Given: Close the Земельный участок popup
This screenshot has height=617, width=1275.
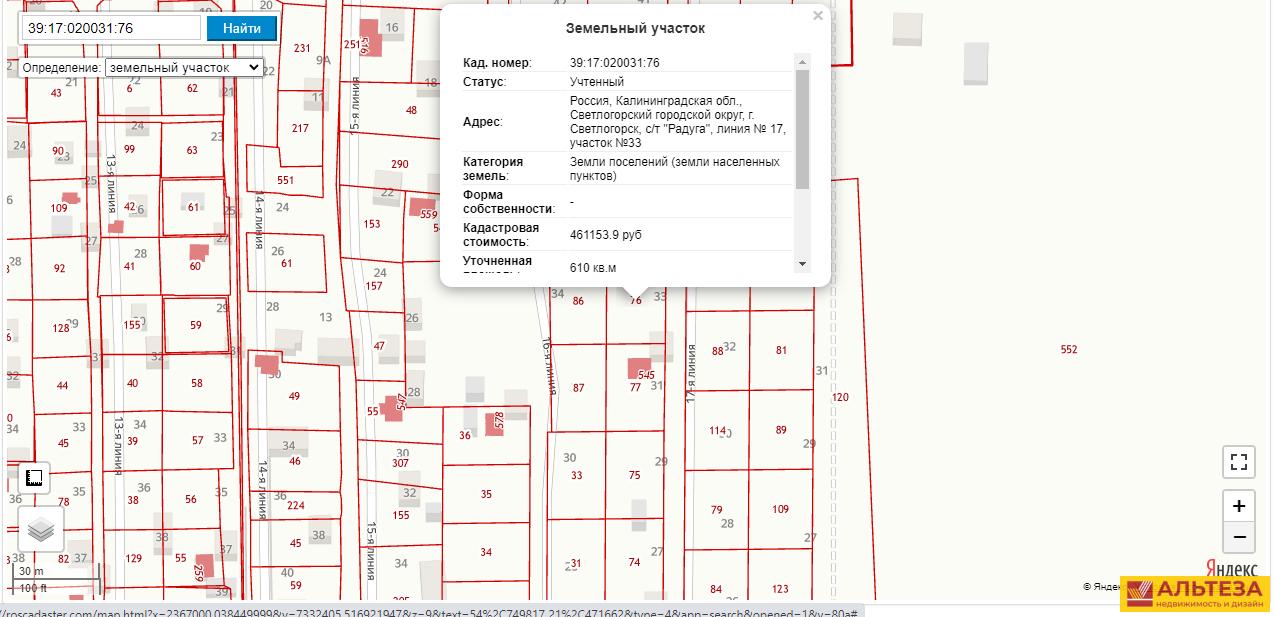Looking at the screenshot, I should (x=818, y=16).
